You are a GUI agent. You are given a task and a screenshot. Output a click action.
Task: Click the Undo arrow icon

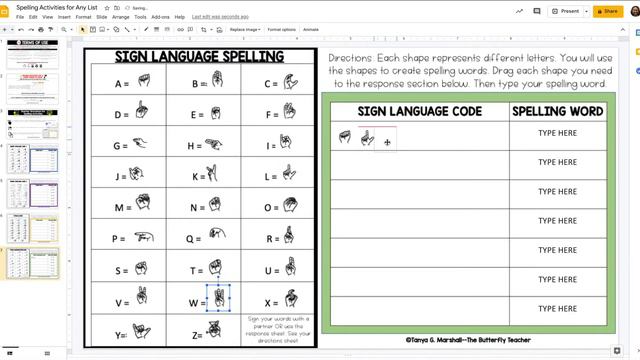point(21,30)
